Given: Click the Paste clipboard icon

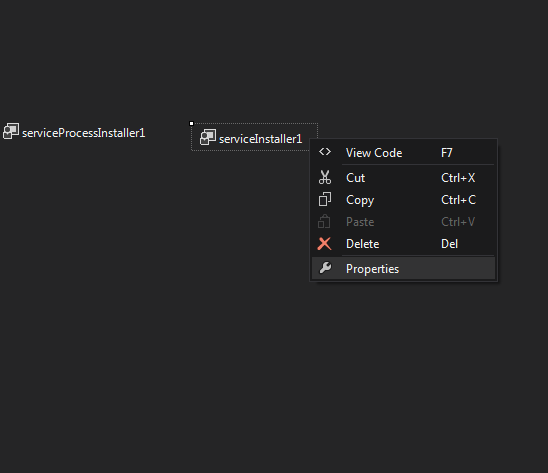Looking at the screenshot, I should [x=324, y=221].
